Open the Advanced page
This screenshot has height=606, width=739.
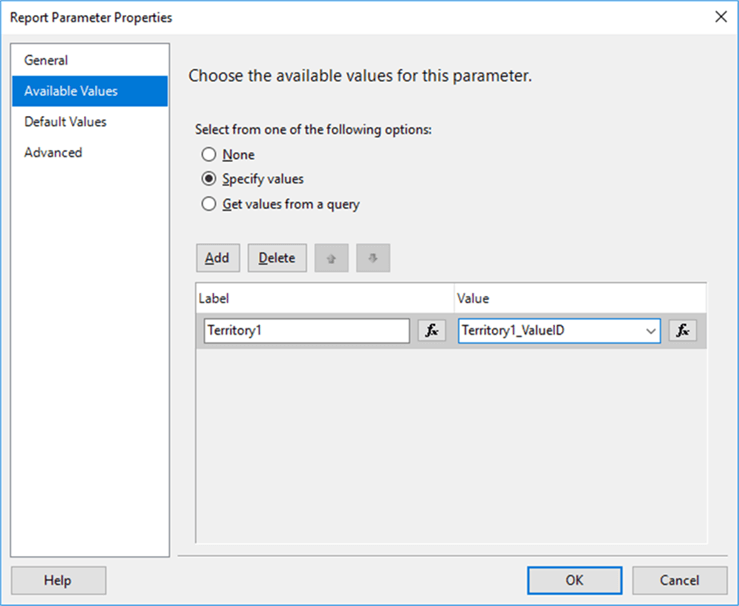coord(53,153)
